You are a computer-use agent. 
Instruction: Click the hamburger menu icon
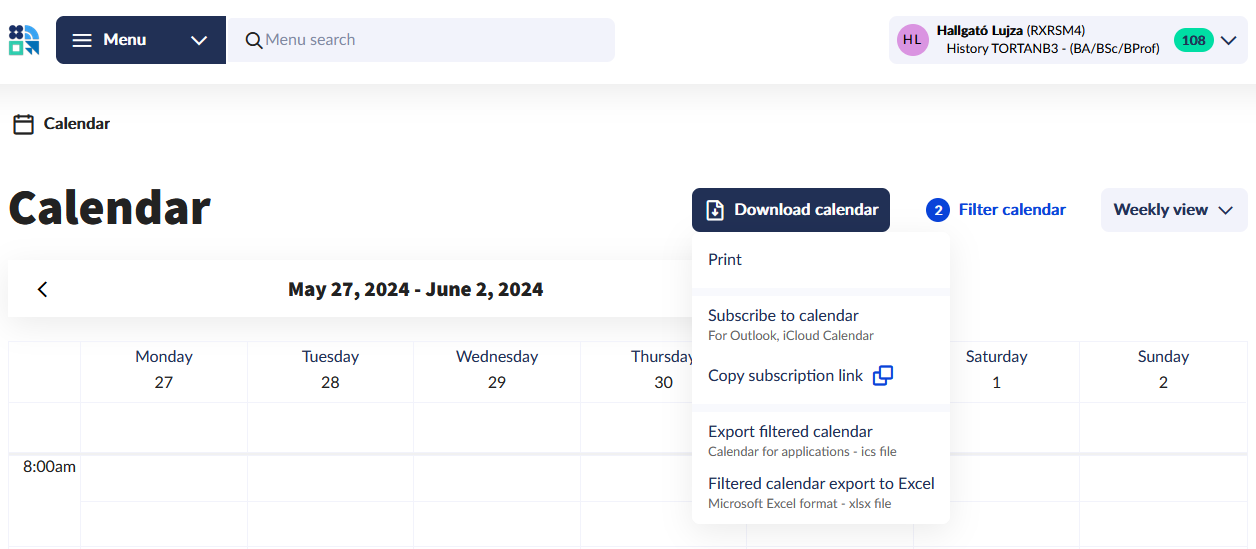(x=82, y=40)
